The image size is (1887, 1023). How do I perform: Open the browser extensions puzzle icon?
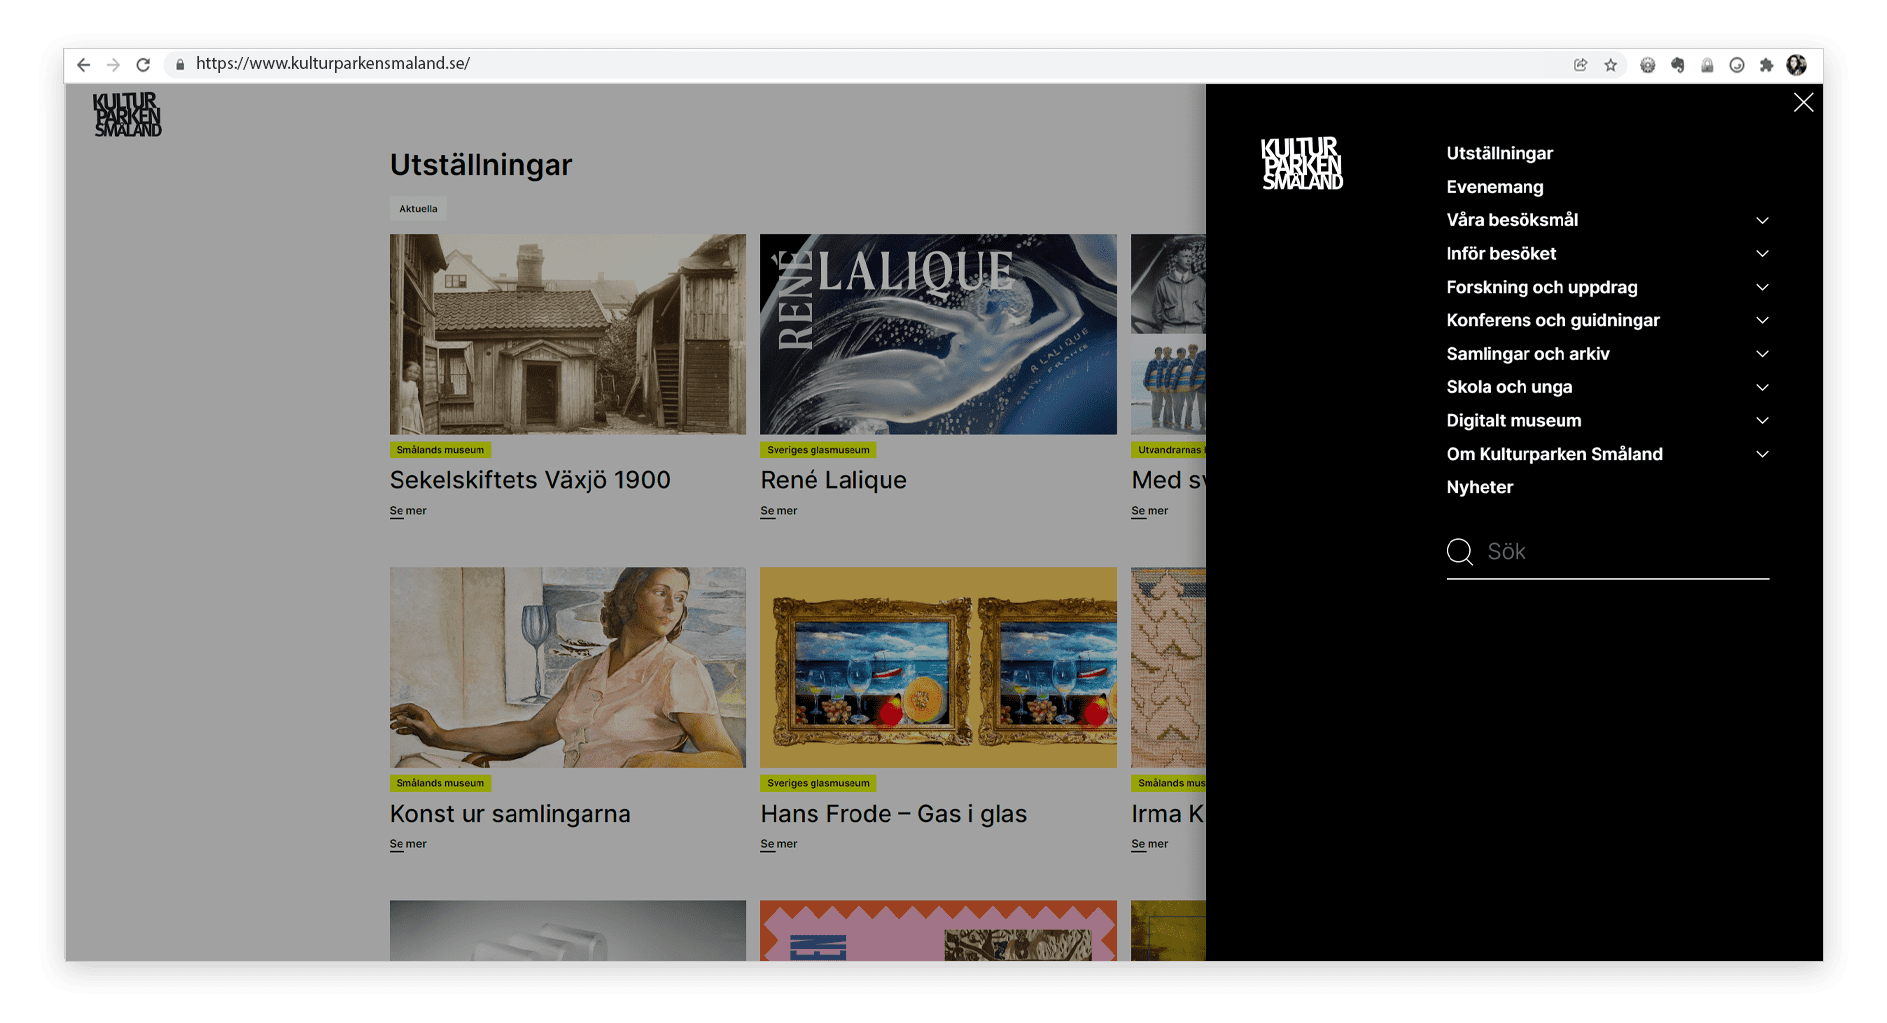pos(1766,65)
